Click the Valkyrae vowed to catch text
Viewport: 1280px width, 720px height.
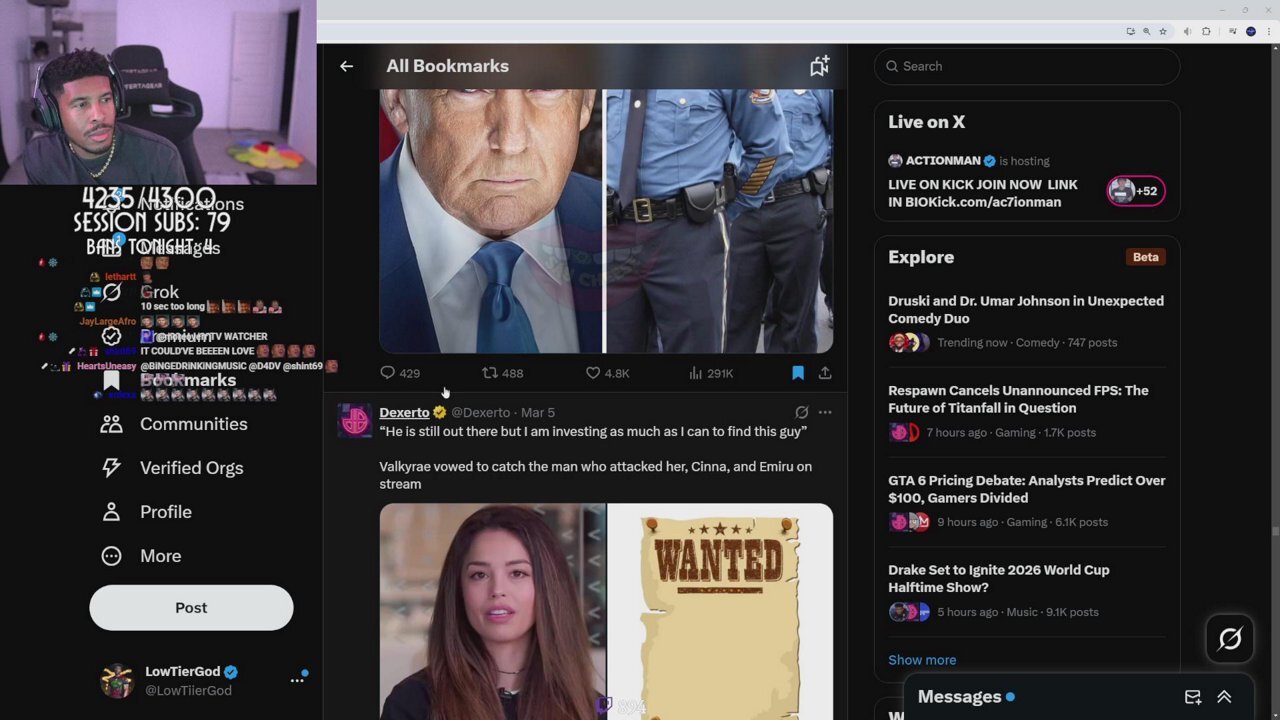(x=595, y=475)
